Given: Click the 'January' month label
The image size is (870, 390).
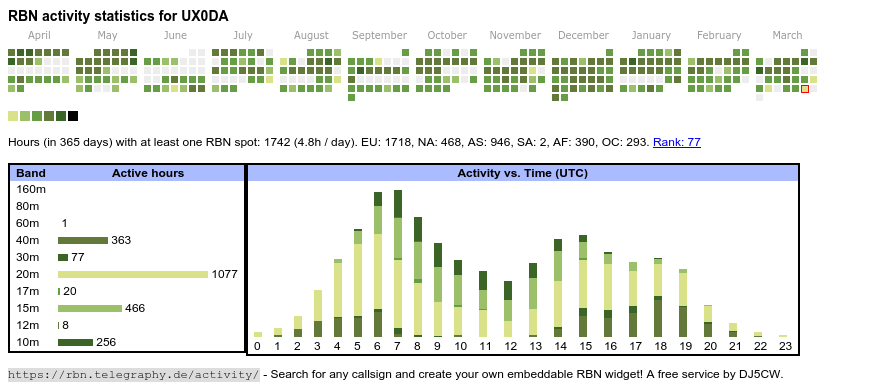Looking at the screenshot, I should [x=651, y=36].
